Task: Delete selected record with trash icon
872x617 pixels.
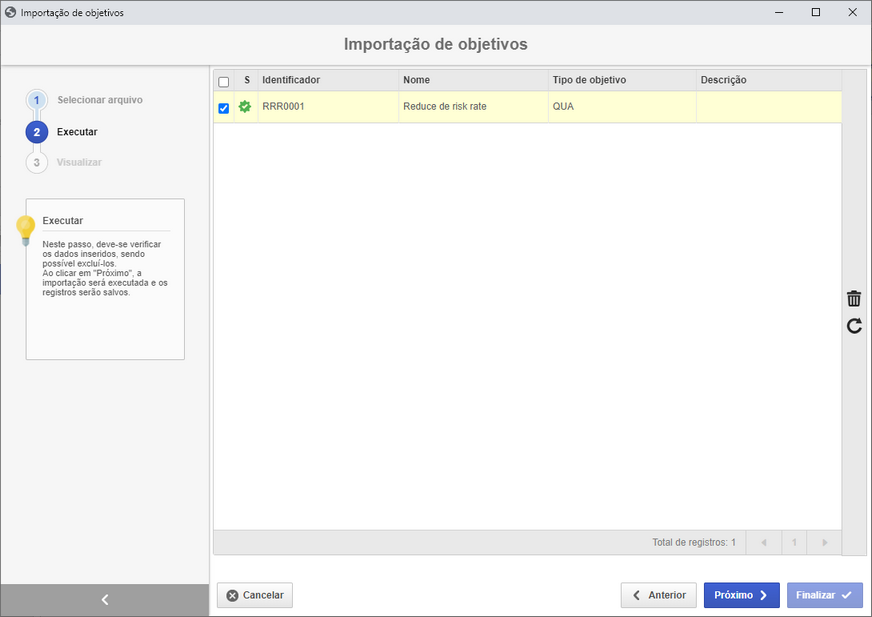Action: point(854,299)
